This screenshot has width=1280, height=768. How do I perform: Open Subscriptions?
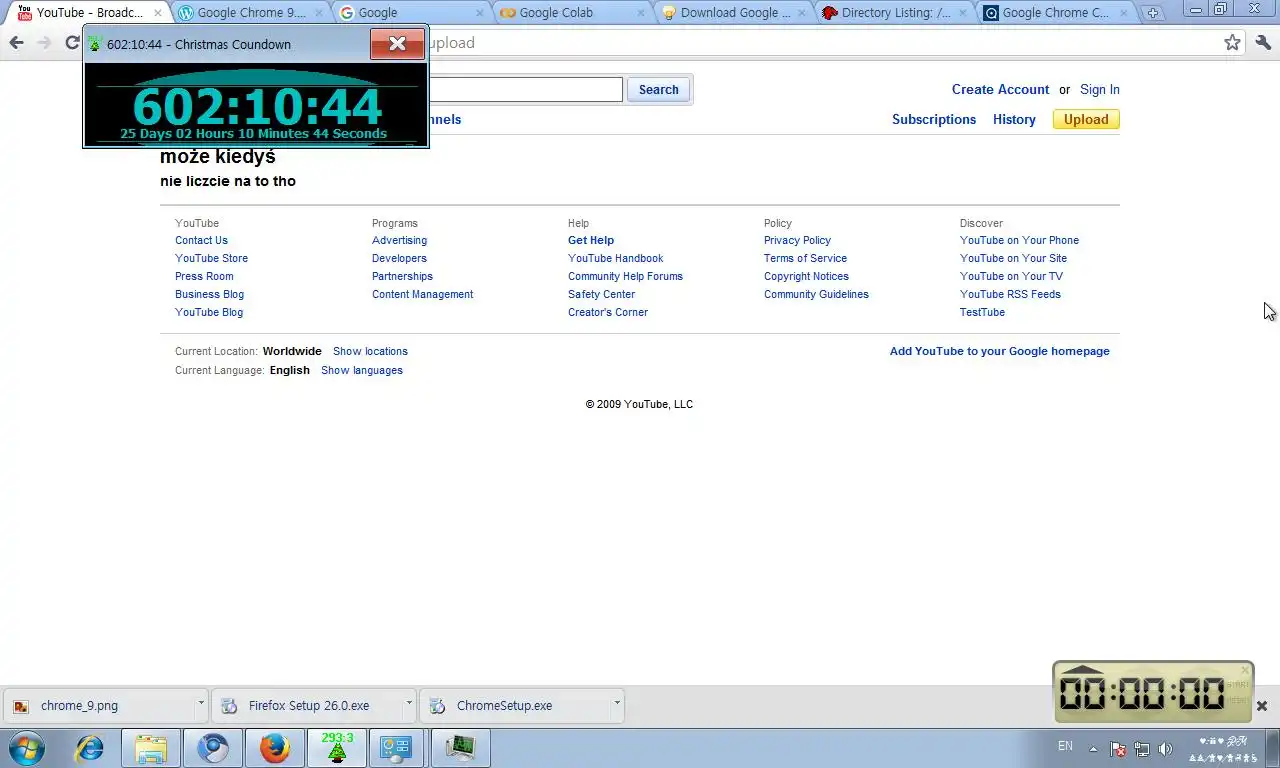[x=934, y=119]
